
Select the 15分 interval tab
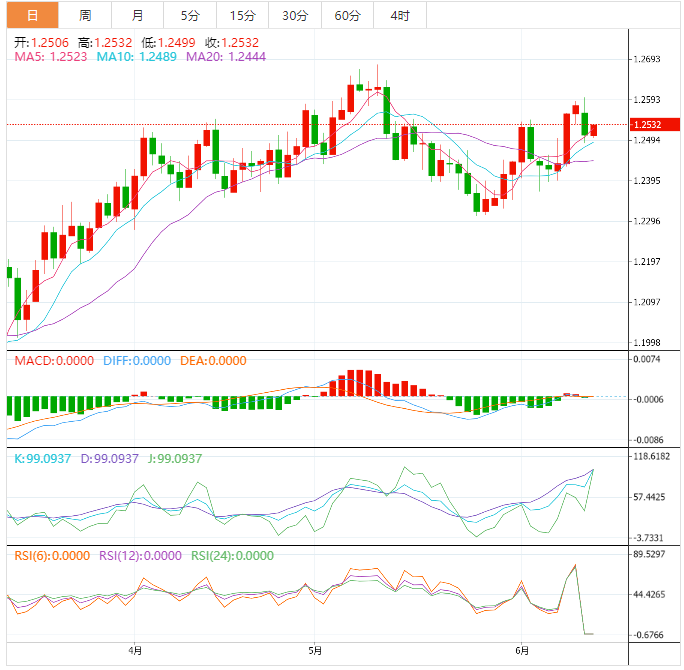click(x=242, y=15)
